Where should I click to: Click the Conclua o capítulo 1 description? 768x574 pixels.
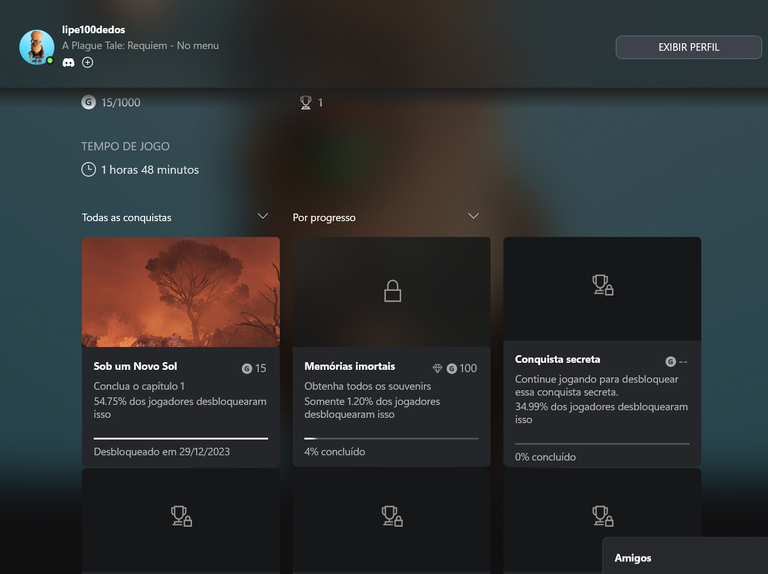(139, 386)
